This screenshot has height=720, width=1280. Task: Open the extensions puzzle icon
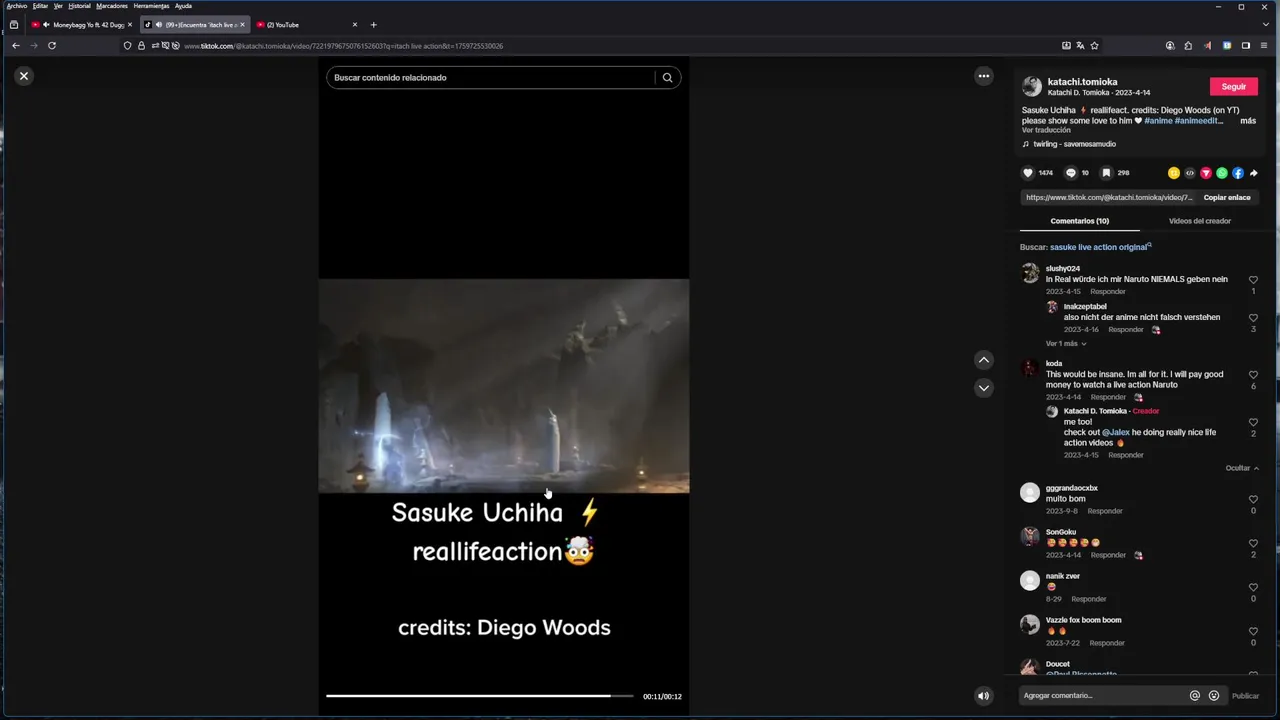pyautogui.click(x=1188, y=46)
